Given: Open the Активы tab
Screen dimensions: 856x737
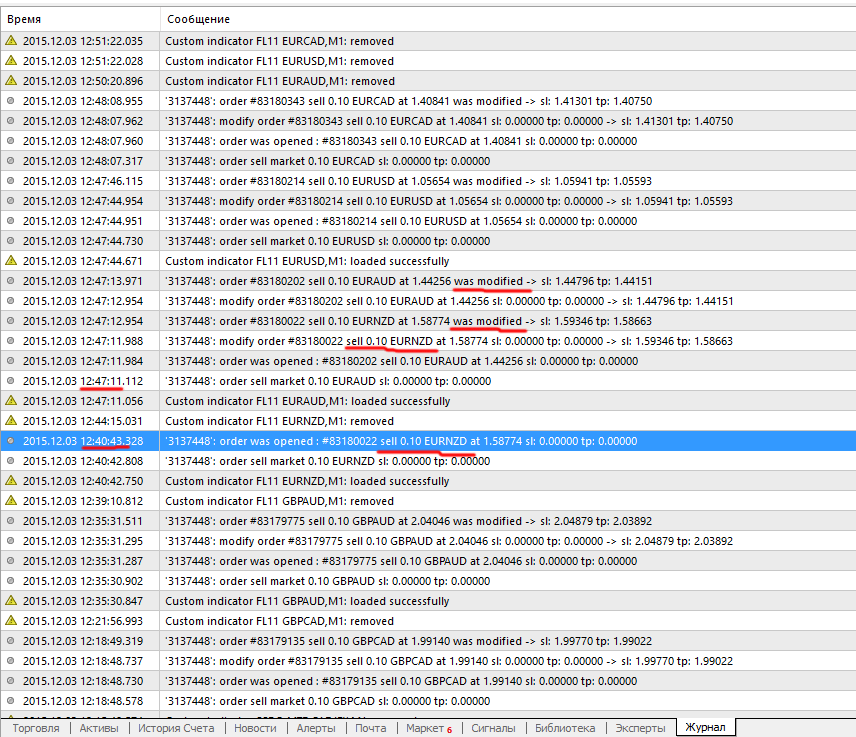Looking at the screenshot, I should (x=99, y=728).
